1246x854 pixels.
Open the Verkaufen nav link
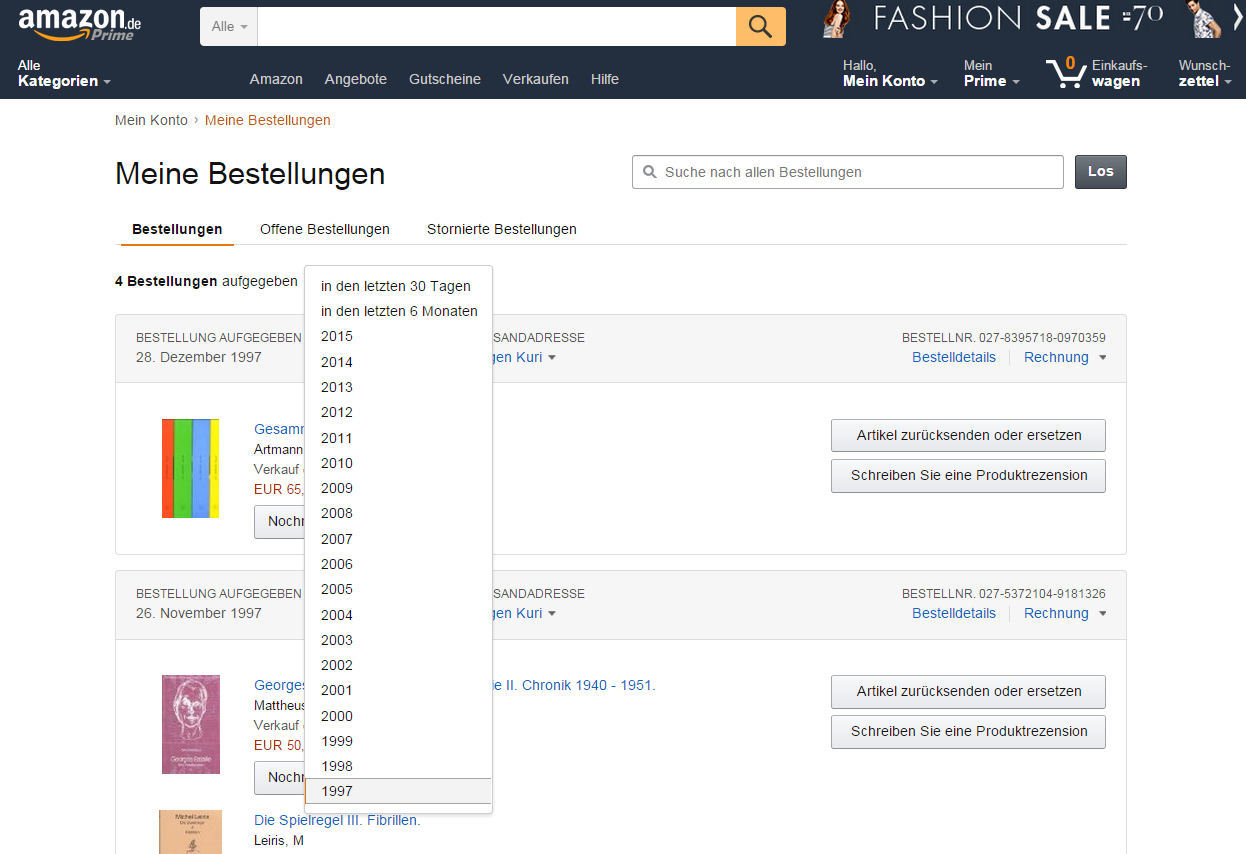coord(536,79)
